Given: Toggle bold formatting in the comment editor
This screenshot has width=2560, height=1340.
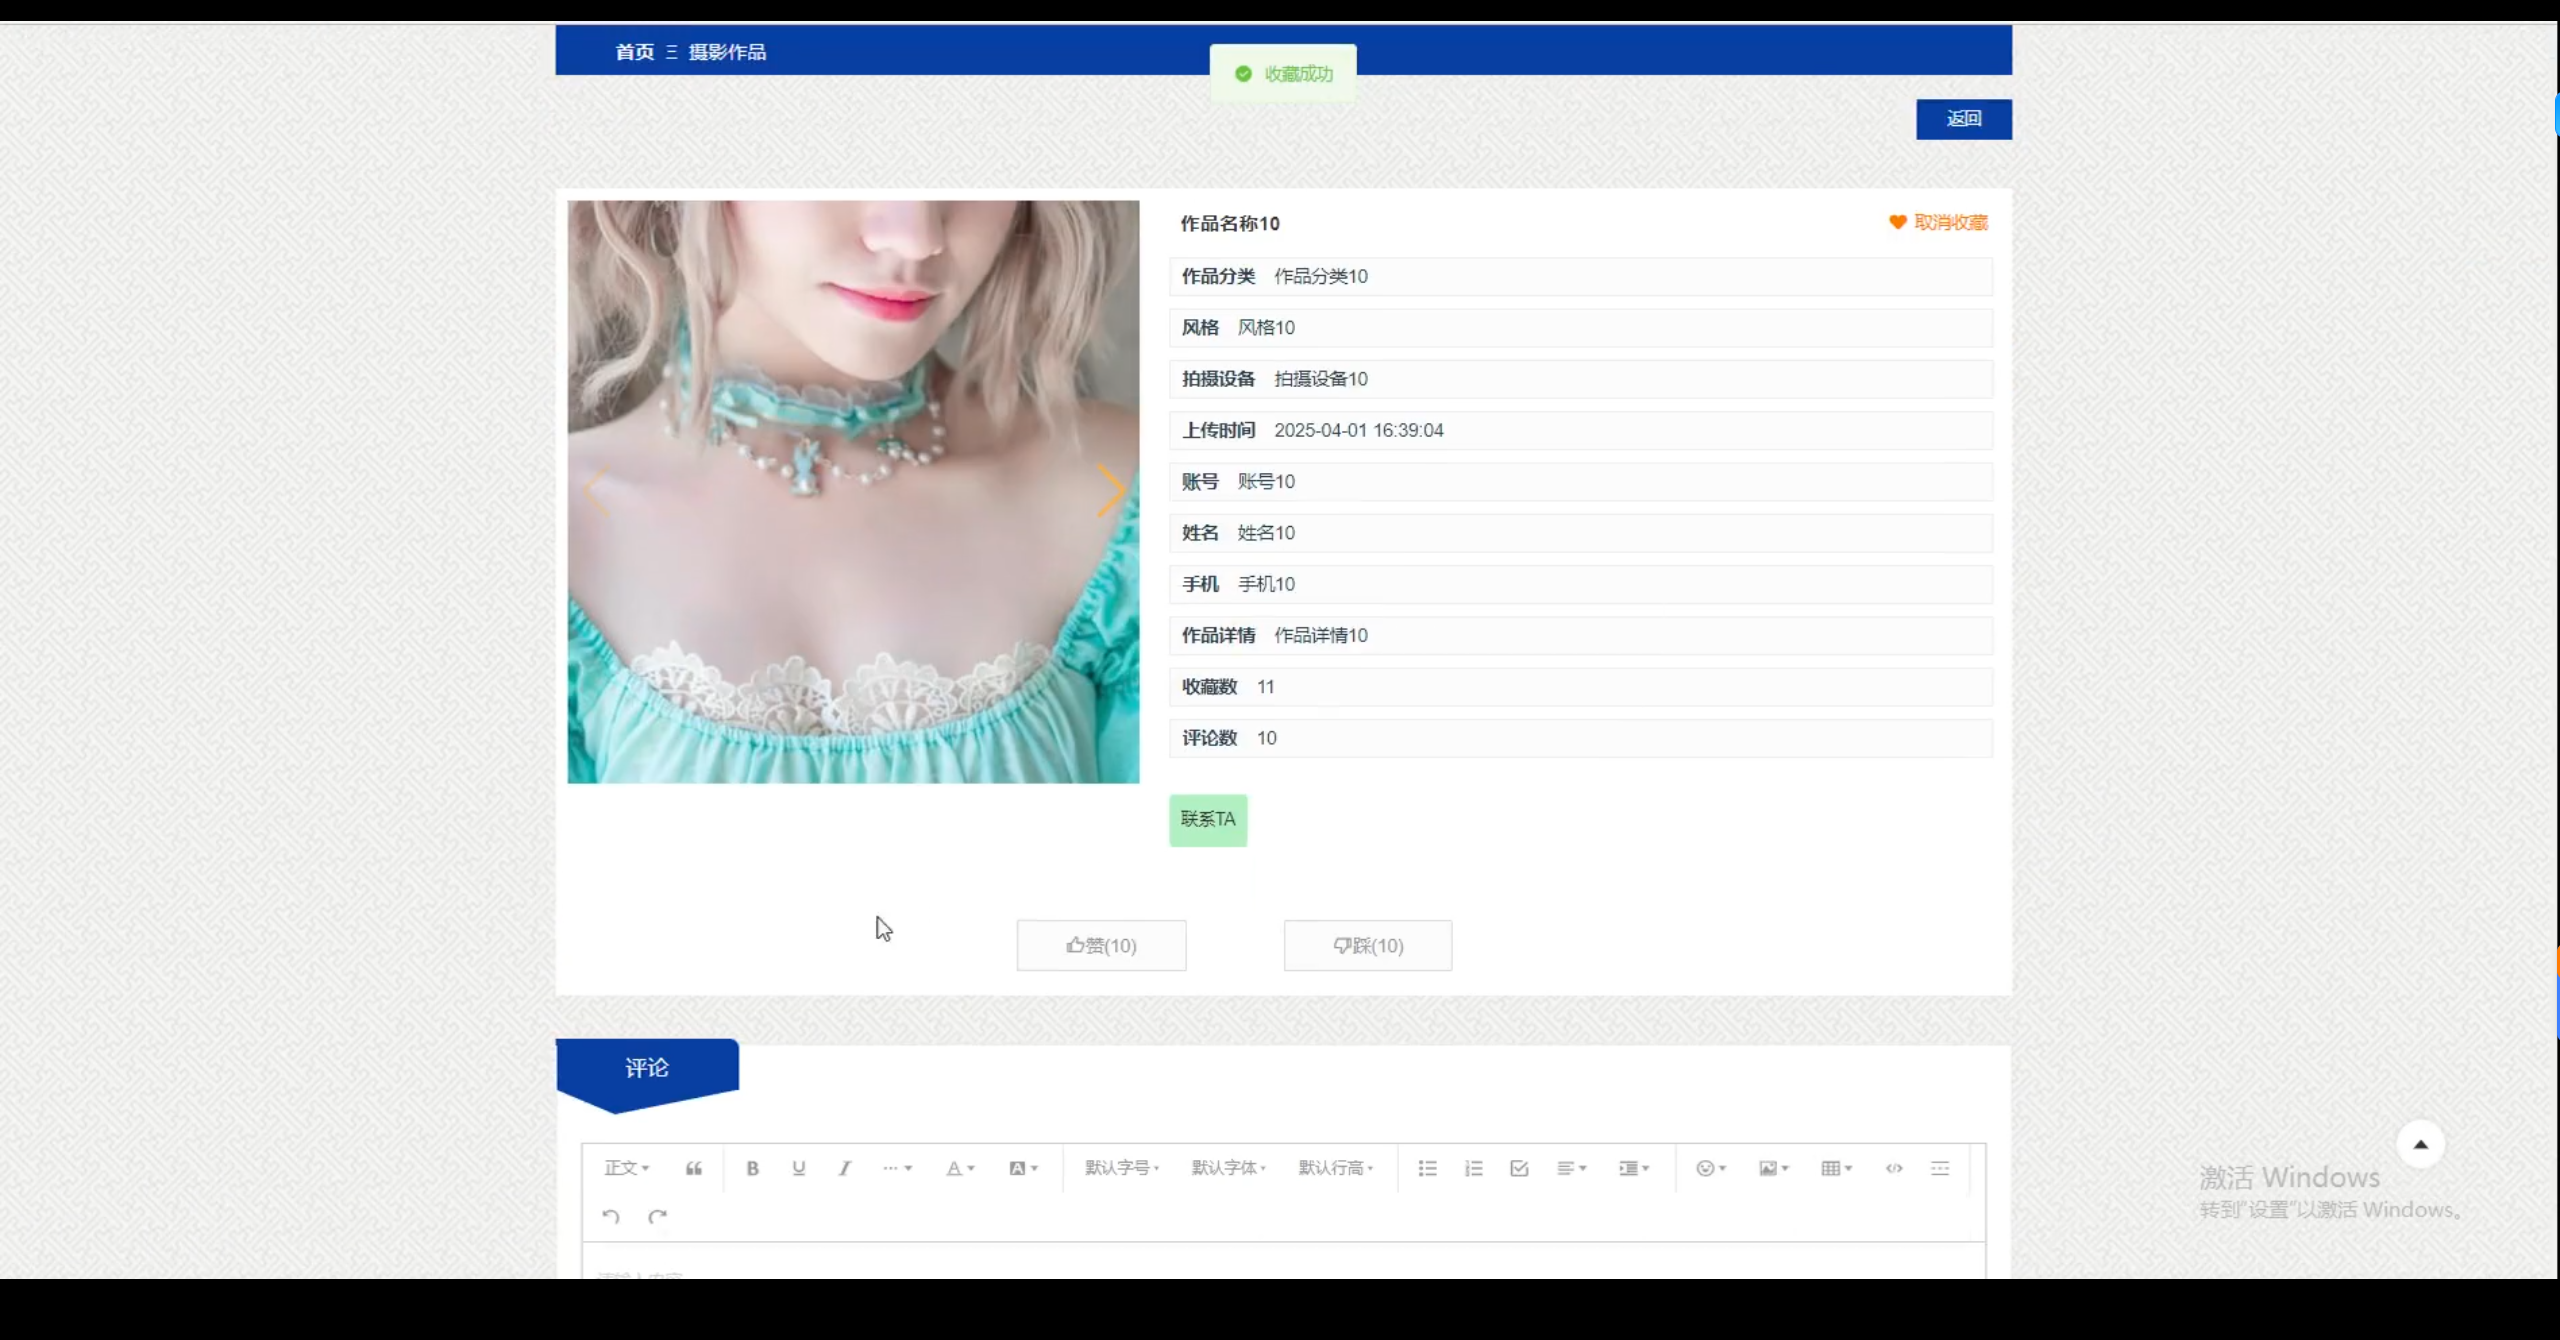Looking at the screenshot, I should (x=752, y=1167).
